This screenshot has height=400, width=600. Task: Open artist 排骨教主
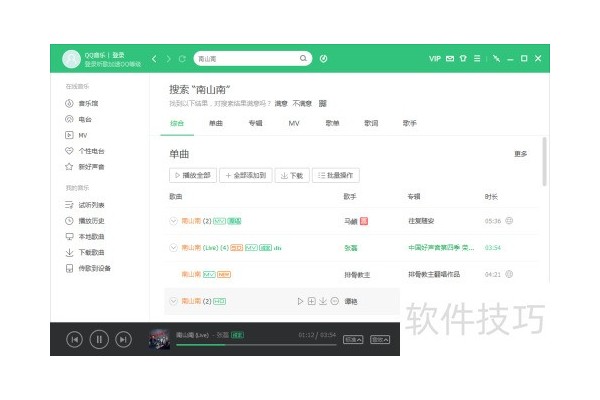pos(357,275)
